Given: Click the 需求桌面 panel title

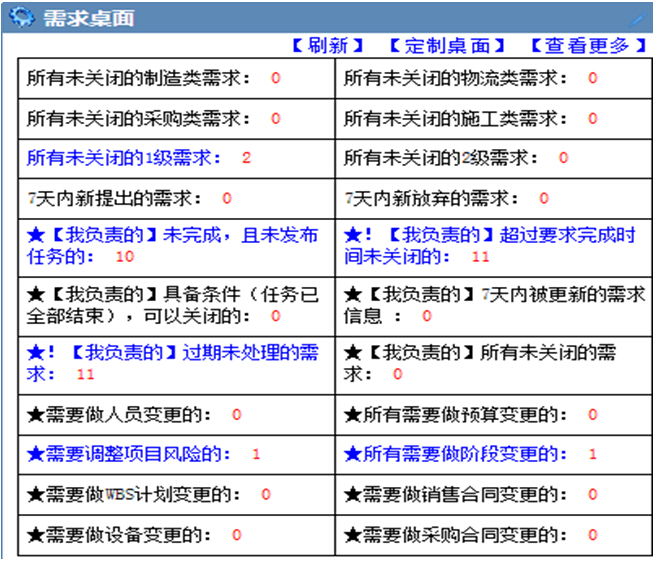Looking at the screenshot, I should (89, 19).
